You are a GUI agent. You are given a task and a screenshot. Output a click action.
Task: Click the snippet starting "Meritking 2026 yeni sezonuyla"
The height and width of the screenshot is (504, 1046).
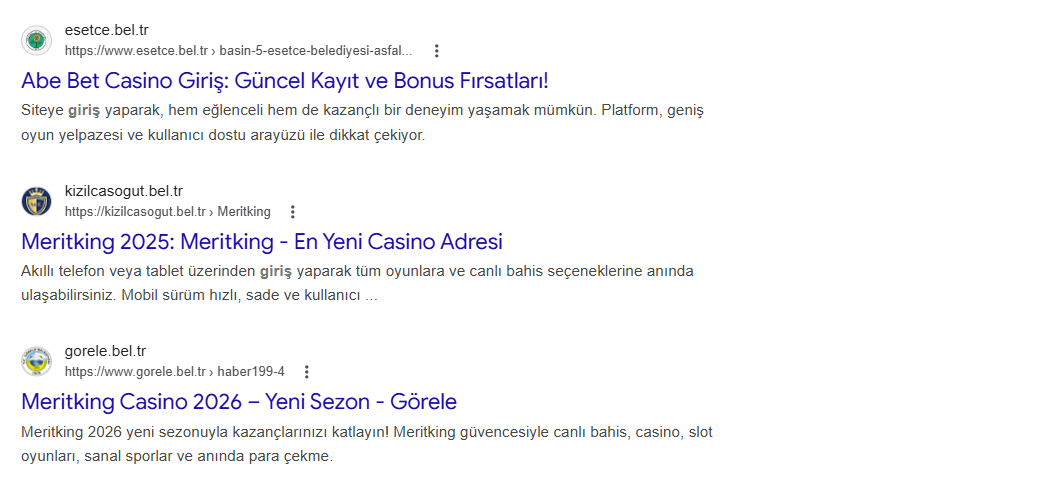[x=367, y=443]
